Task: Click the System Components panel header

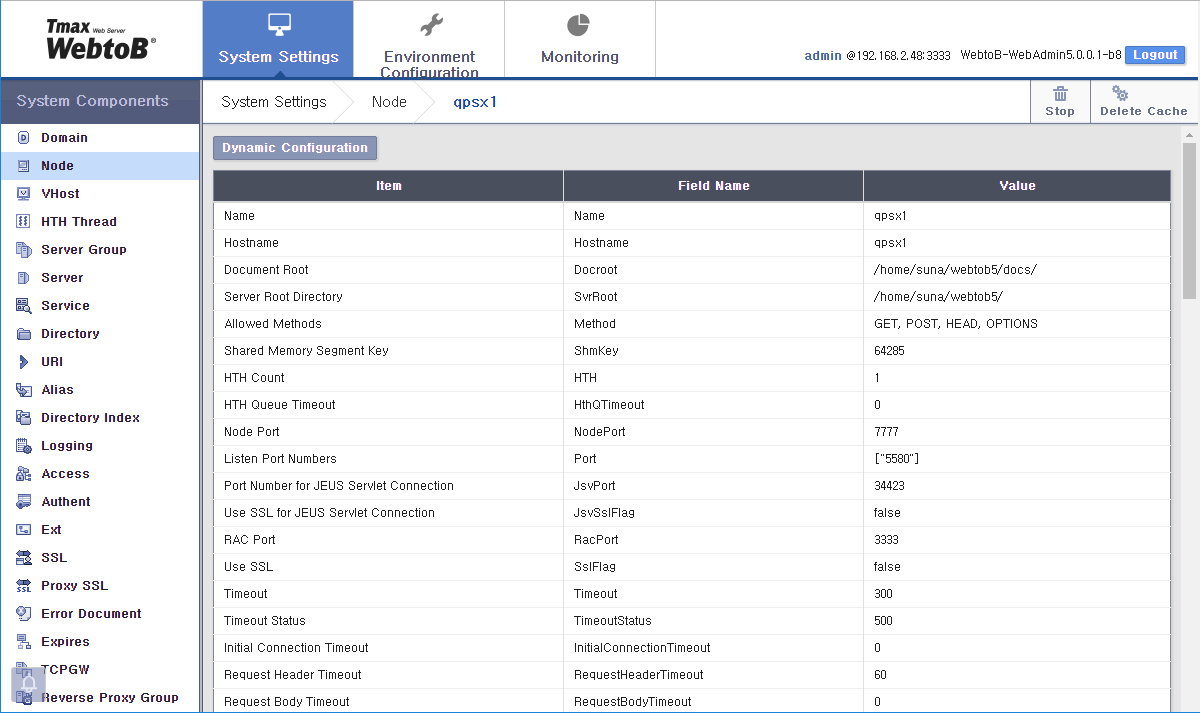Action: tap(100, 101)
